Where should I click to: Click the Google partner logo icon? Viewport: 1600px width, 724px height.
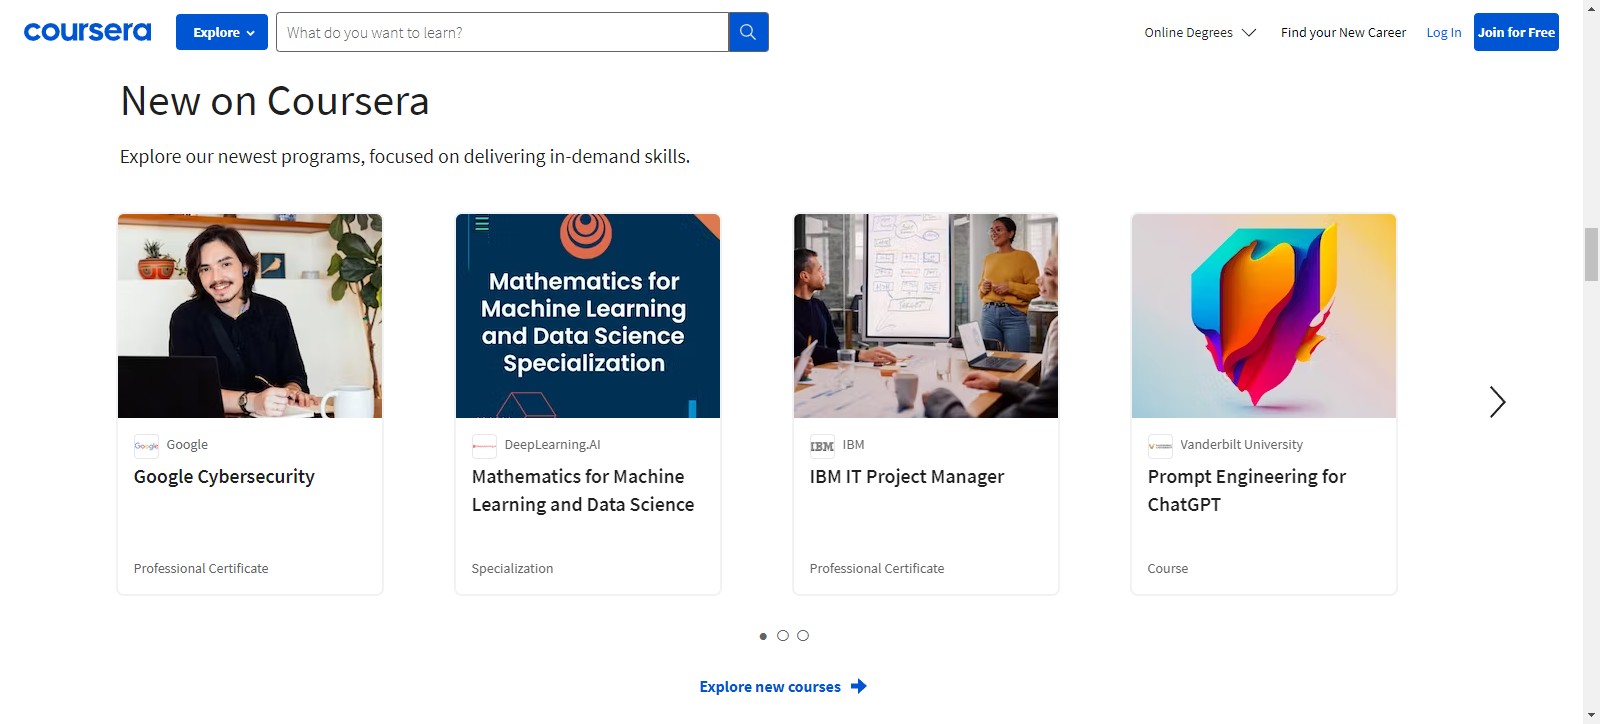(146, 446)
